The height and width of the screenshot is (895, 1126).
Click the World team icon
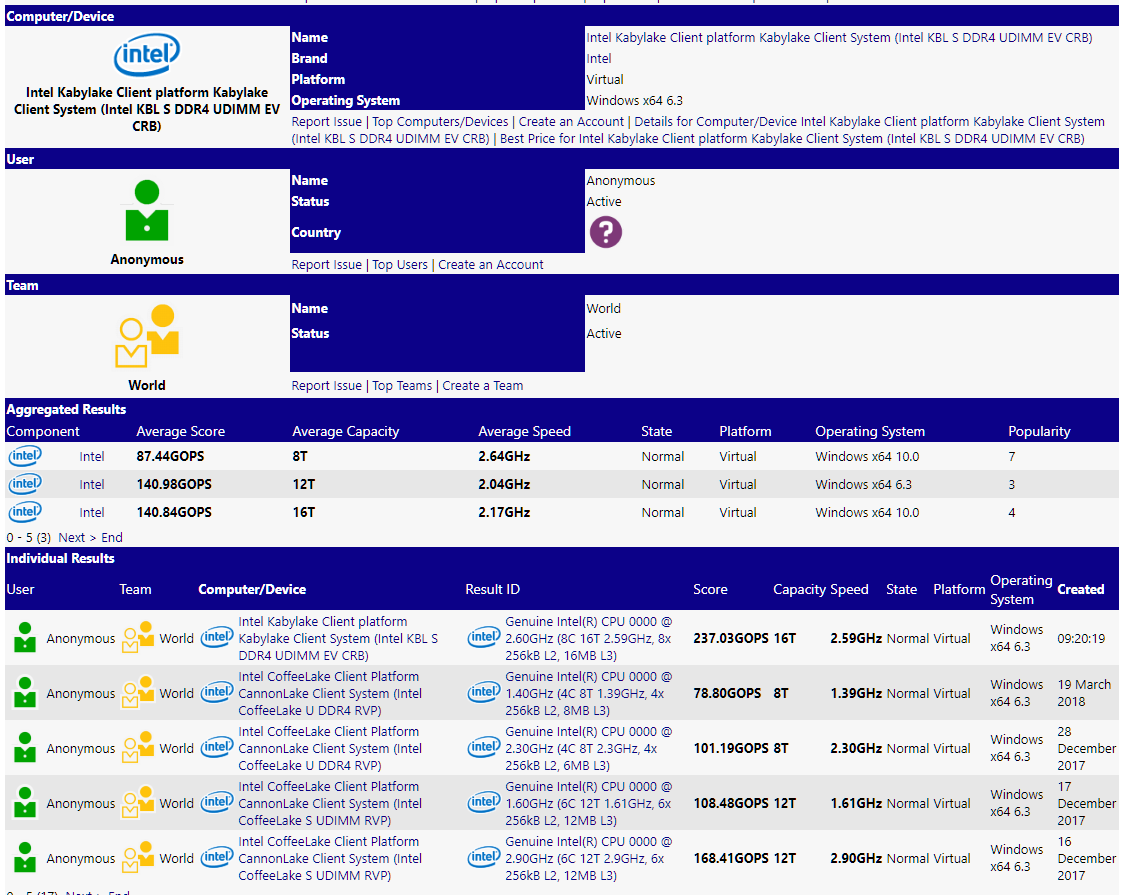click(146, 336)
